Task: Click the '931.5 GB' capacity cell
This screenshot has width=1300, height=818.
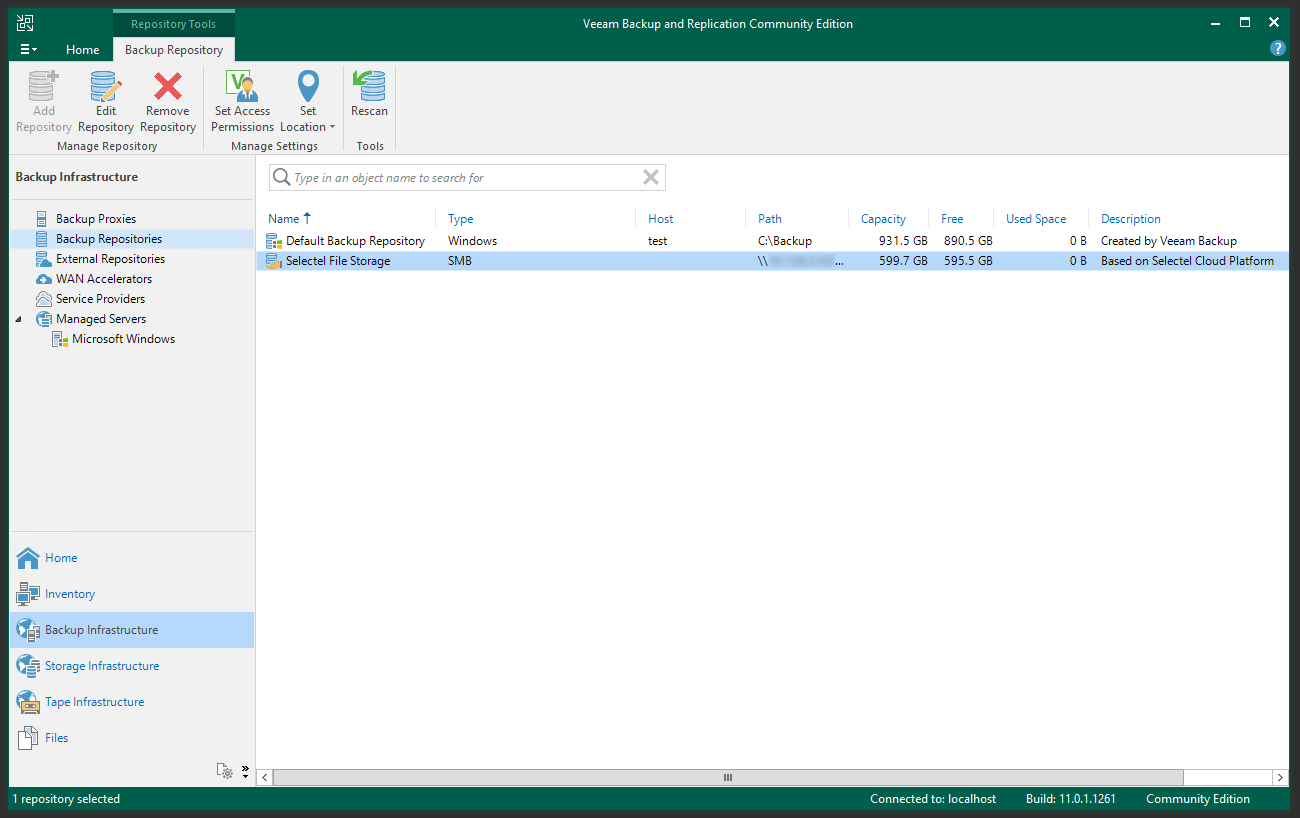Action: (904, 241)
